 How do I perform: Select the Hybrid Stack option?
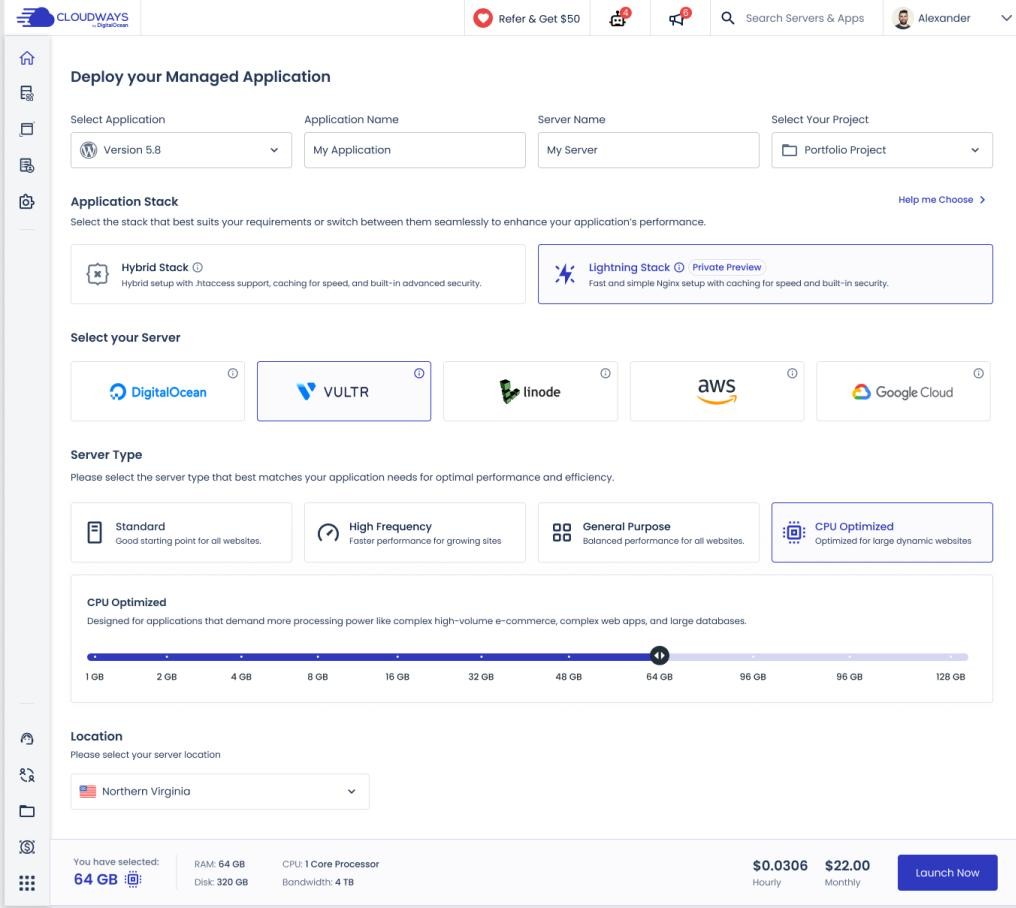(x=297, y=274)
